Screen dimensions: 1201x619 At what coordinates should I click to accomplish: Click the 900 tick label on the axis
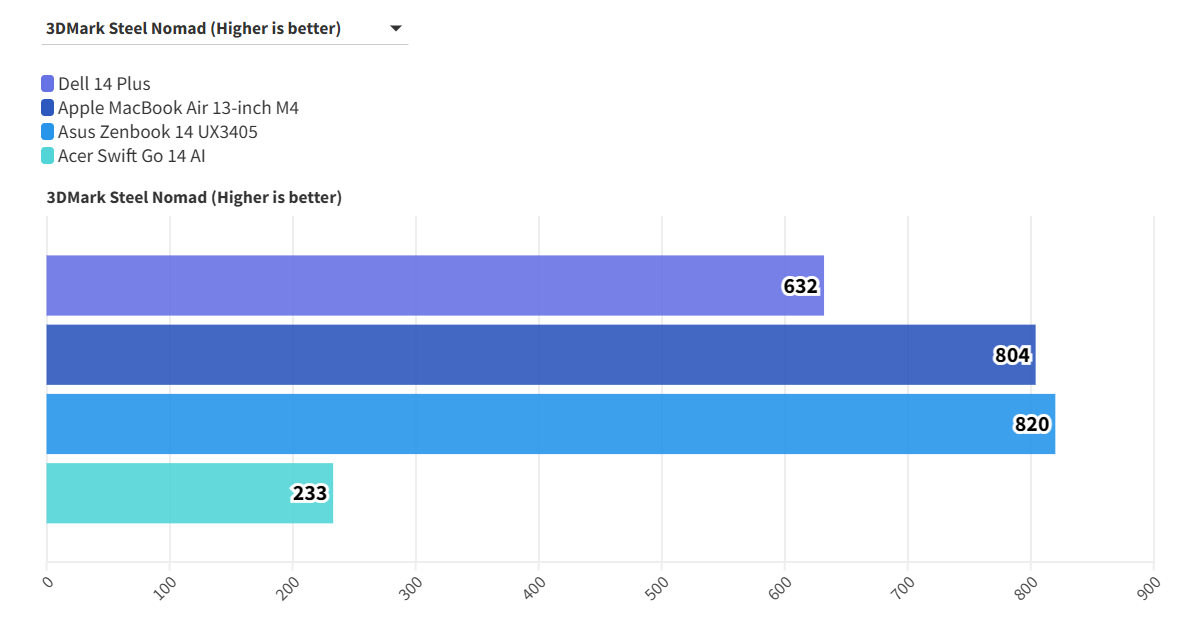pyautogui.click(x=1148, y=587)
